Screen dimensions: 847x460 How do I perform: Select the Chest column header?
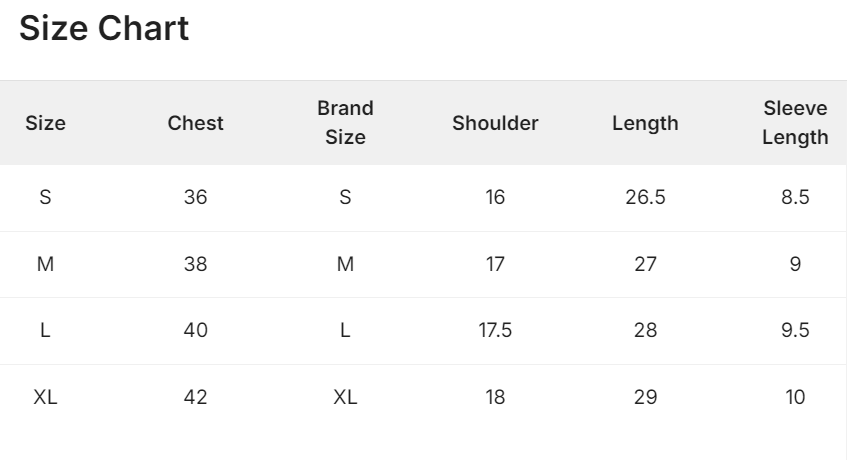(195, 123)
